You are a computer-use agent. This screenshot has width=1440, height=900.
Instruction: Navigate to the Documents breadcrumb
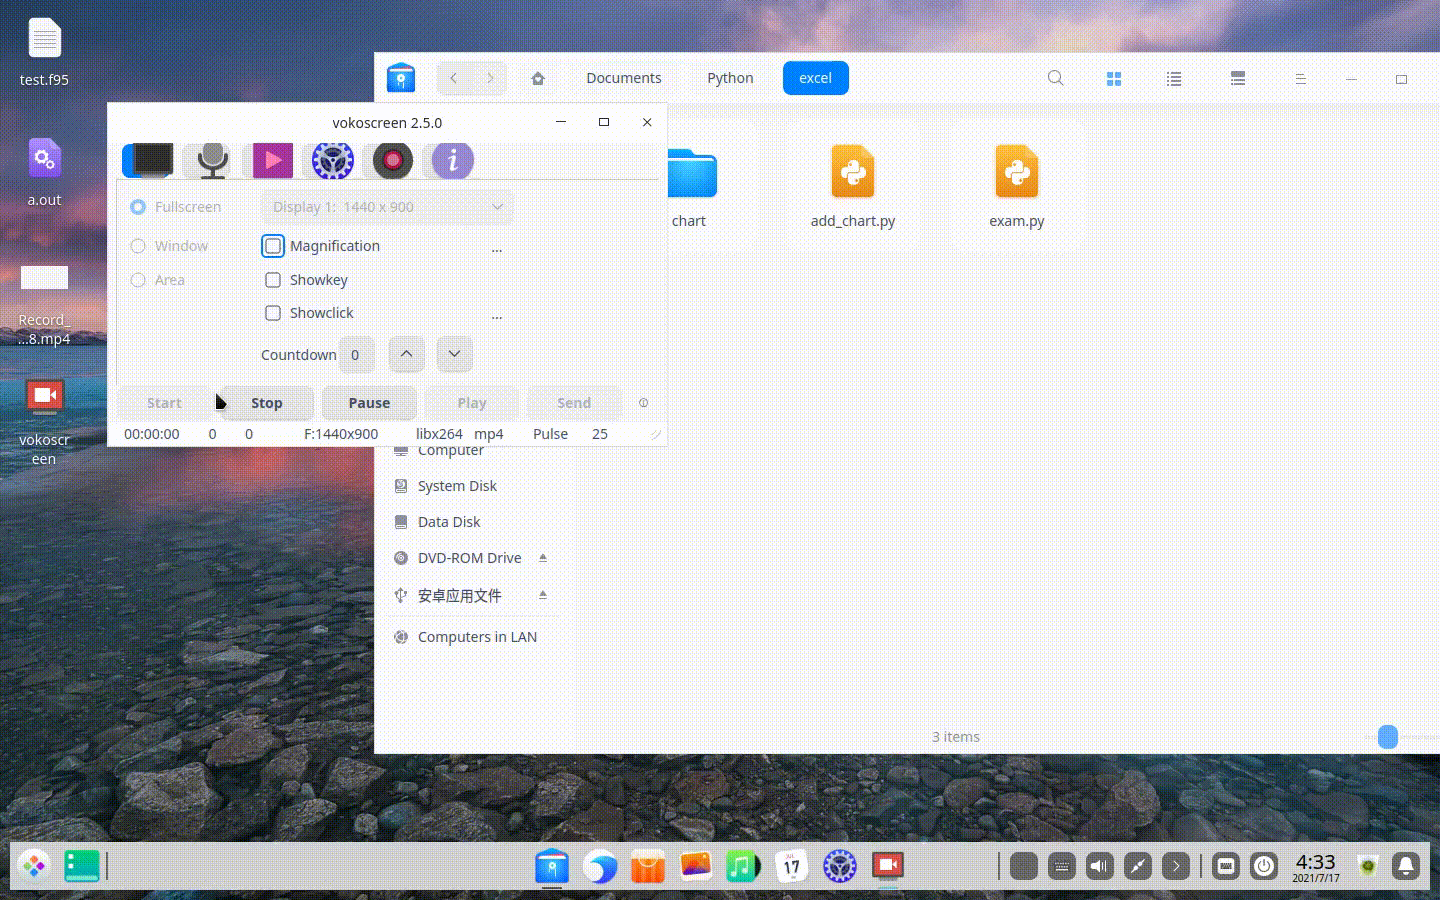click(x=624, y=78)
